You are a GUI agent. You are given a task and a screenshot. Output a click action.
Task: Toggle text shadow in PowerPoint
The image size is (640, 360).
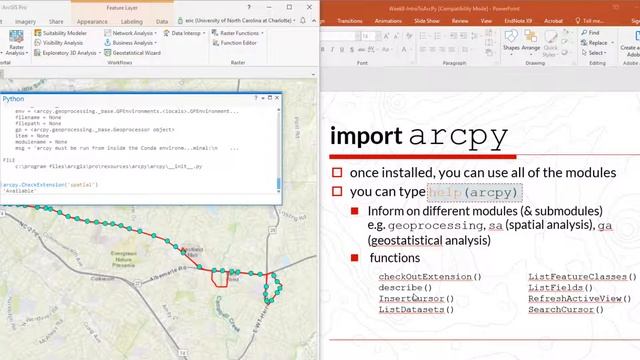(x=351, y=49)
